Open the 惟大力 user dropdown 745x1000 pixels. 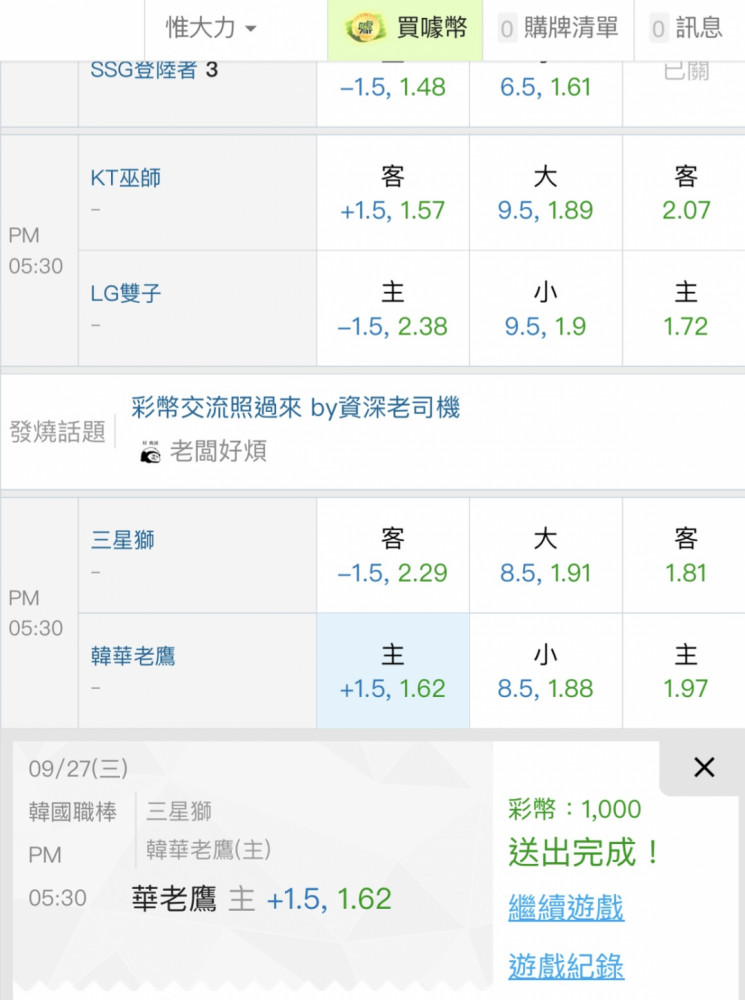pyautogui.click(x=211, y=28)
